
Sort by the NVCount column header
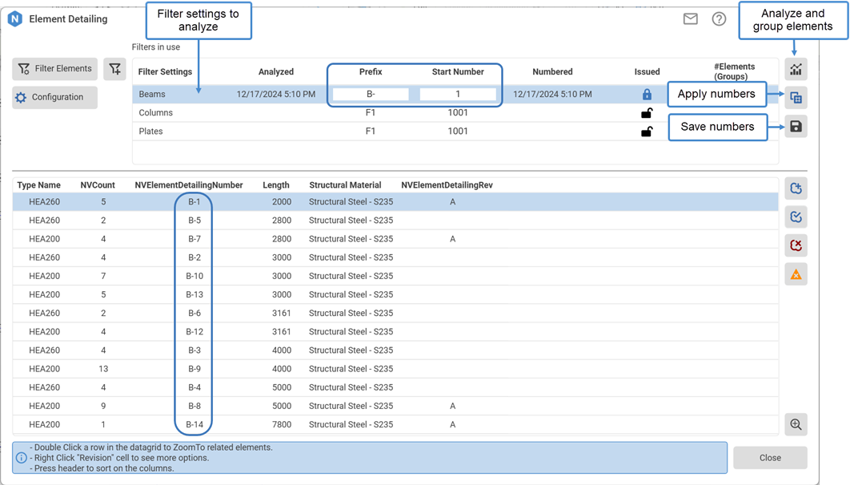(98, 185)
